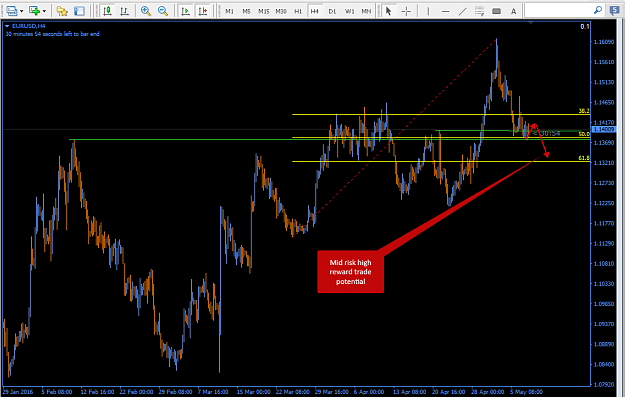This screenshot has height=397, width=625.
Task: Open a new chart window
Action: click(x=12, y=11)
